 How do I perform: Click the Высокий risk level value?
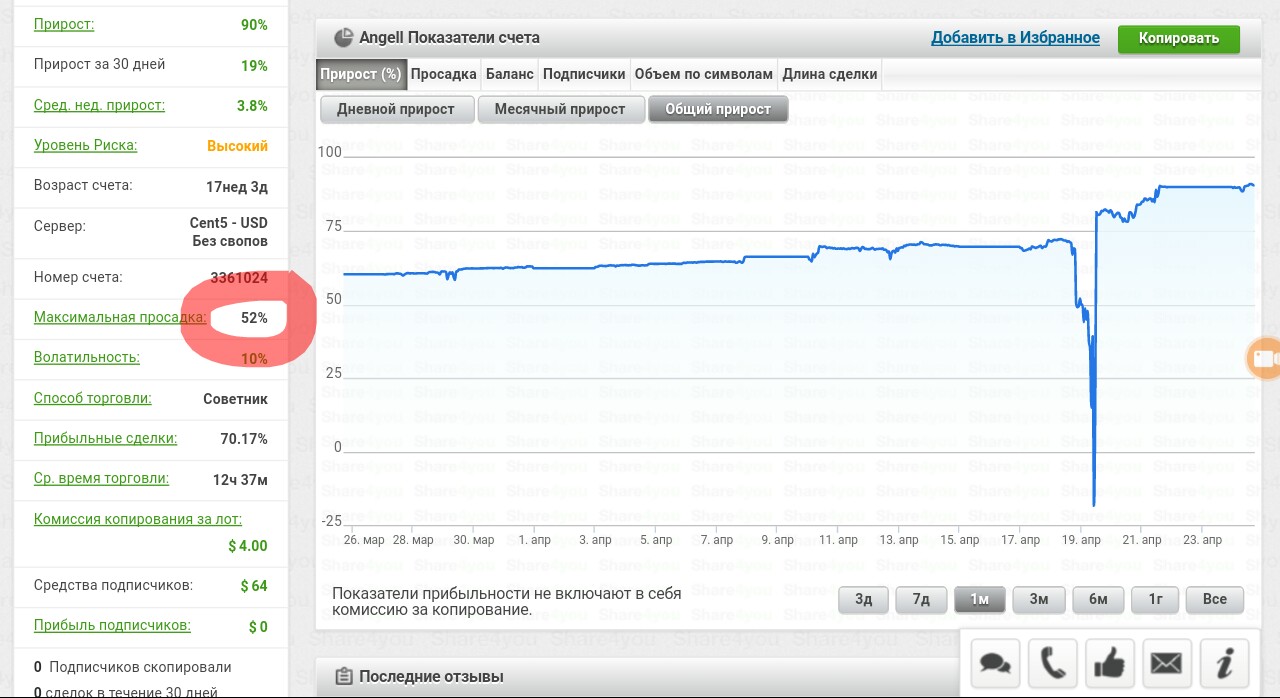pos(237,146)
